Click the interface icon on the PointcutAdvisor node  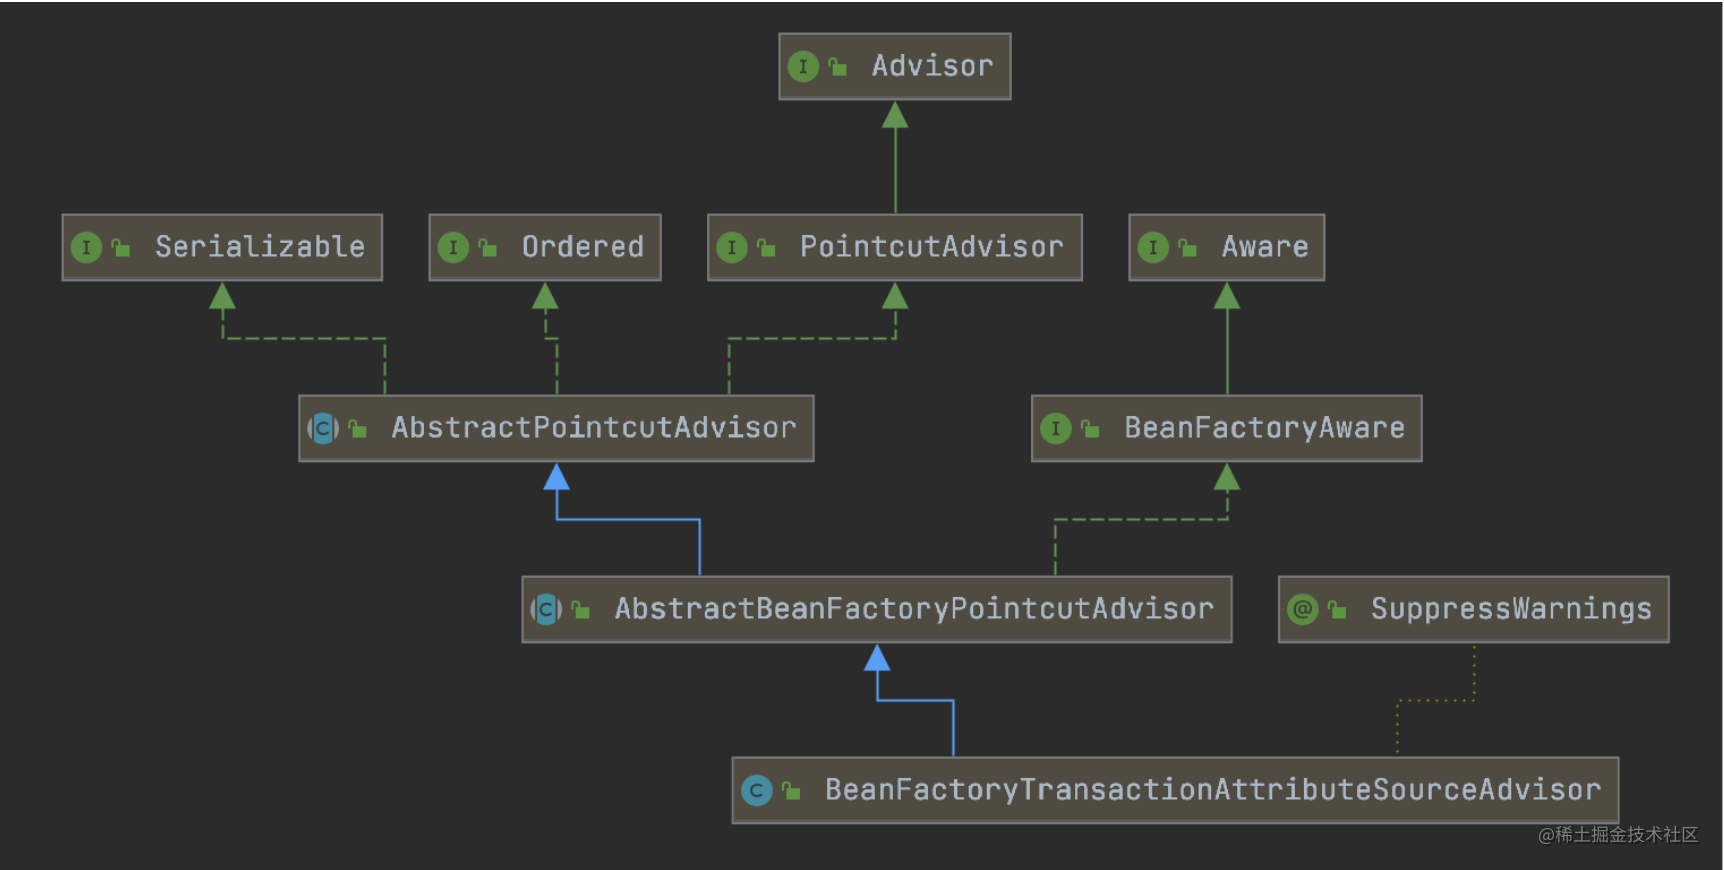click(x=732, y=247)
